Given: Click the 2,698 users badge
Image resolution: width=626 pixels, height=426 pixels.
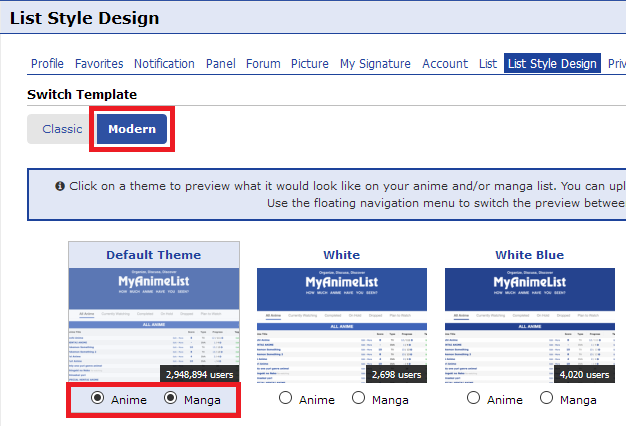Looking at the screenshot, I should [396, 374].
